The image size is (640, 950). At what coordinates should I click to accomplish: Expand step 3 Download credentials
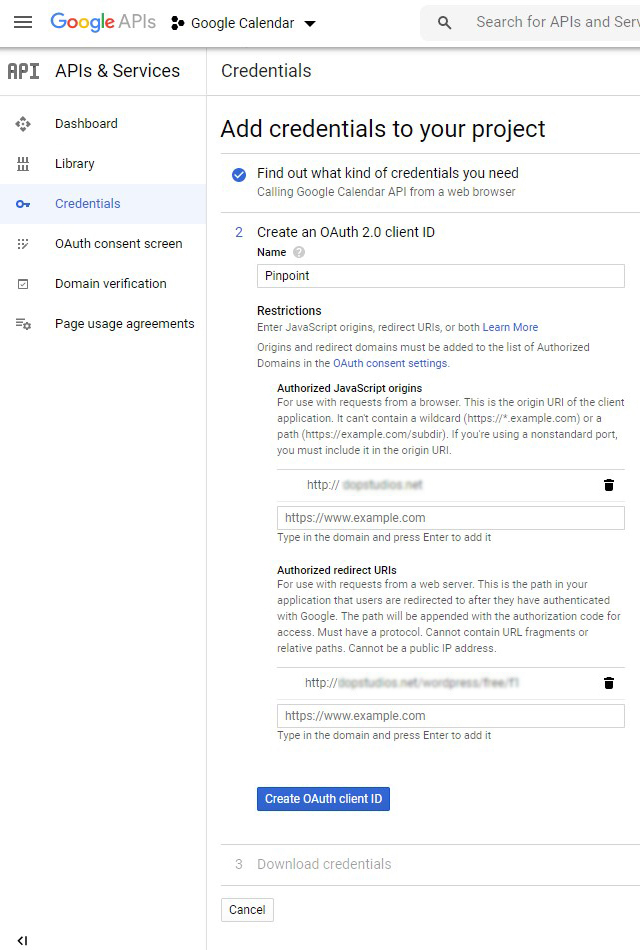324,864
